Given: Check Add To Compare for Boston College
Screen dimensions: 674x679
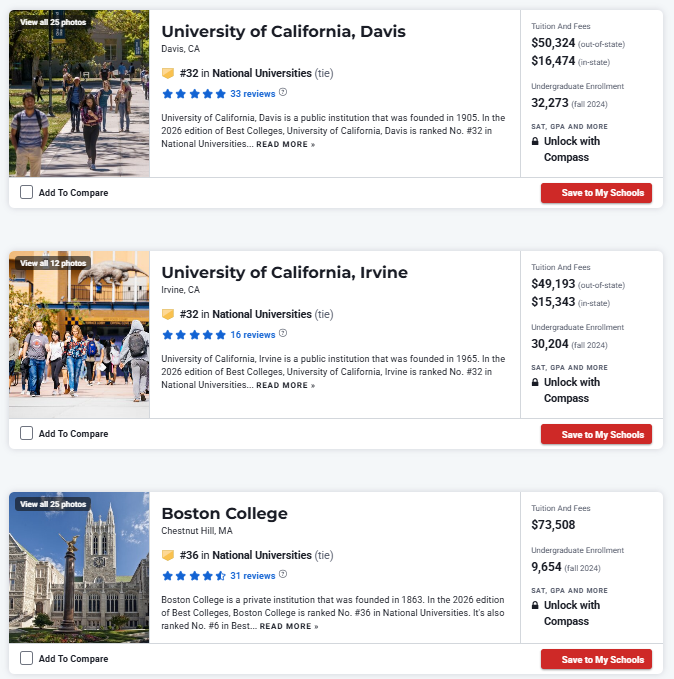Looking at the screenshot, I should 26,658.
